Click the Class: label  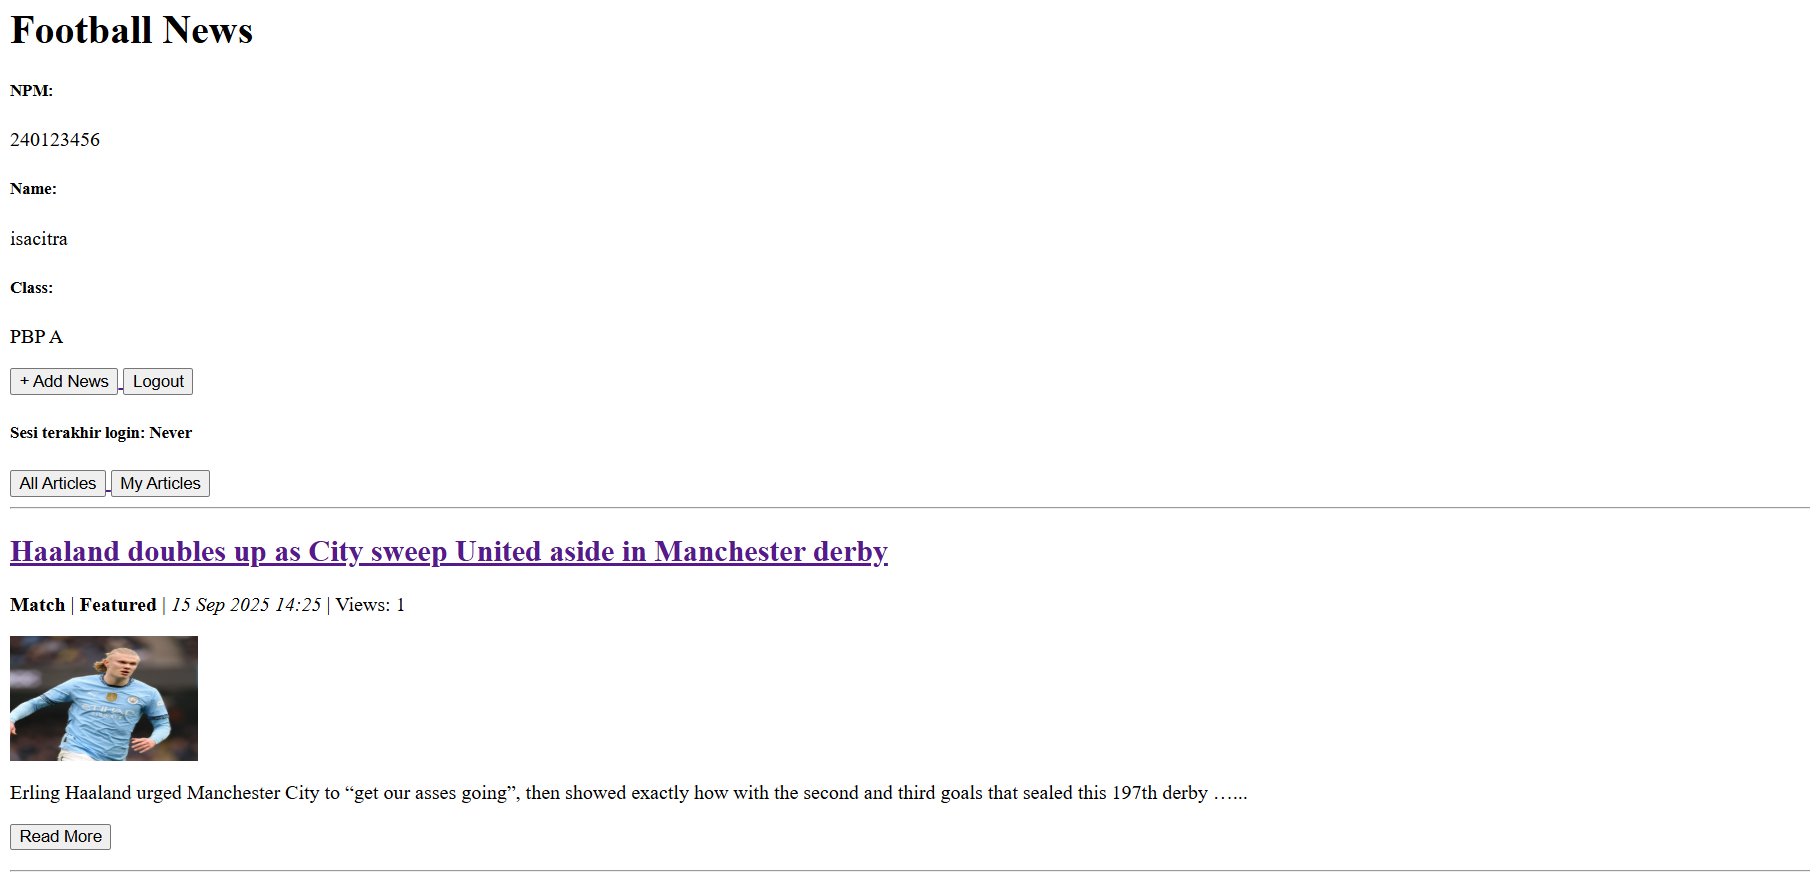point(31,288)
